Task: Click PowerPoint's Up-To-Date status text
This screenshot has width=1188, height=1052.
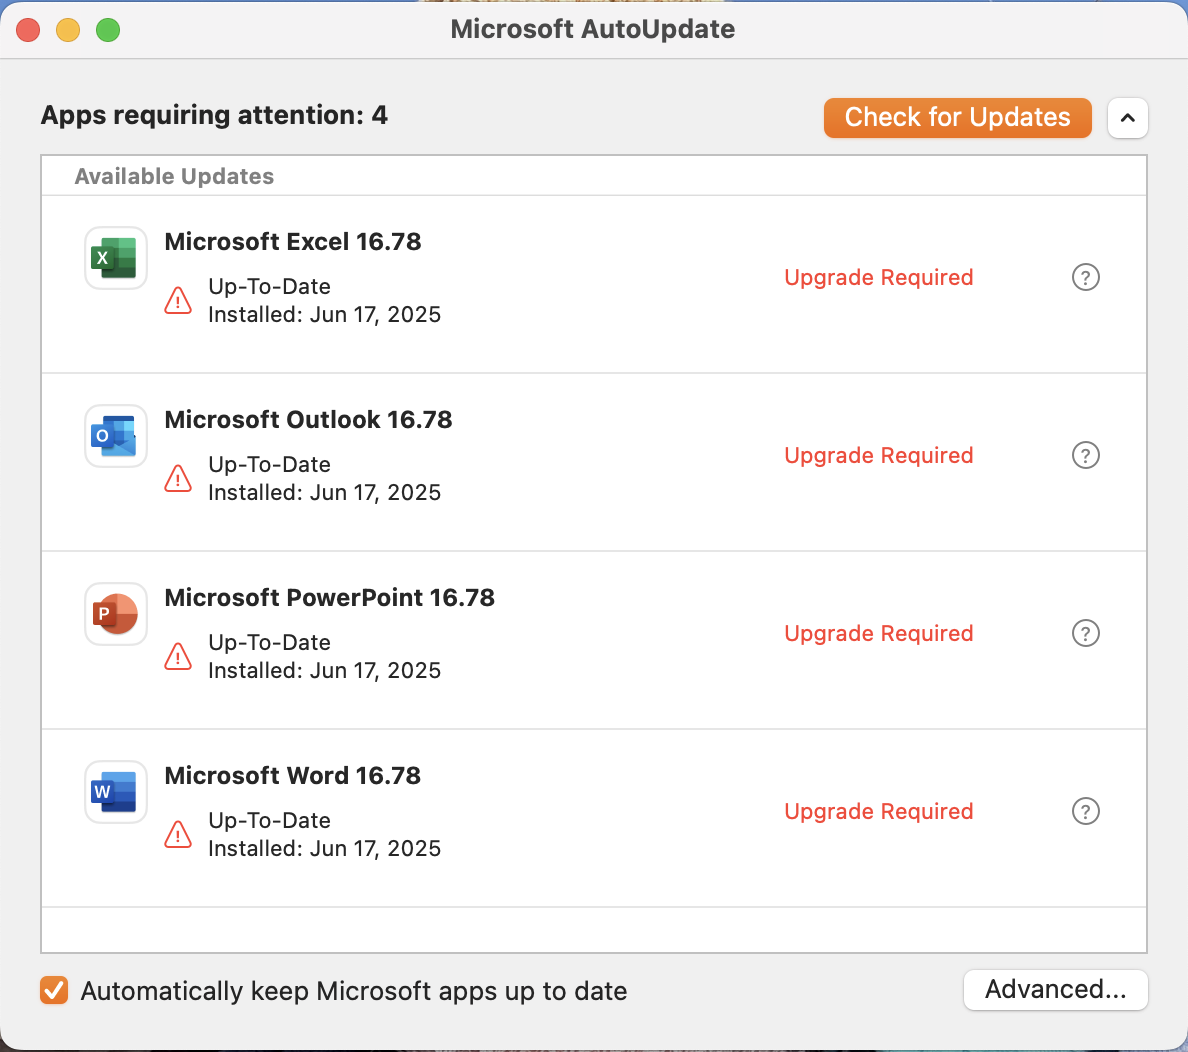Action: click(x=270, y=643)
